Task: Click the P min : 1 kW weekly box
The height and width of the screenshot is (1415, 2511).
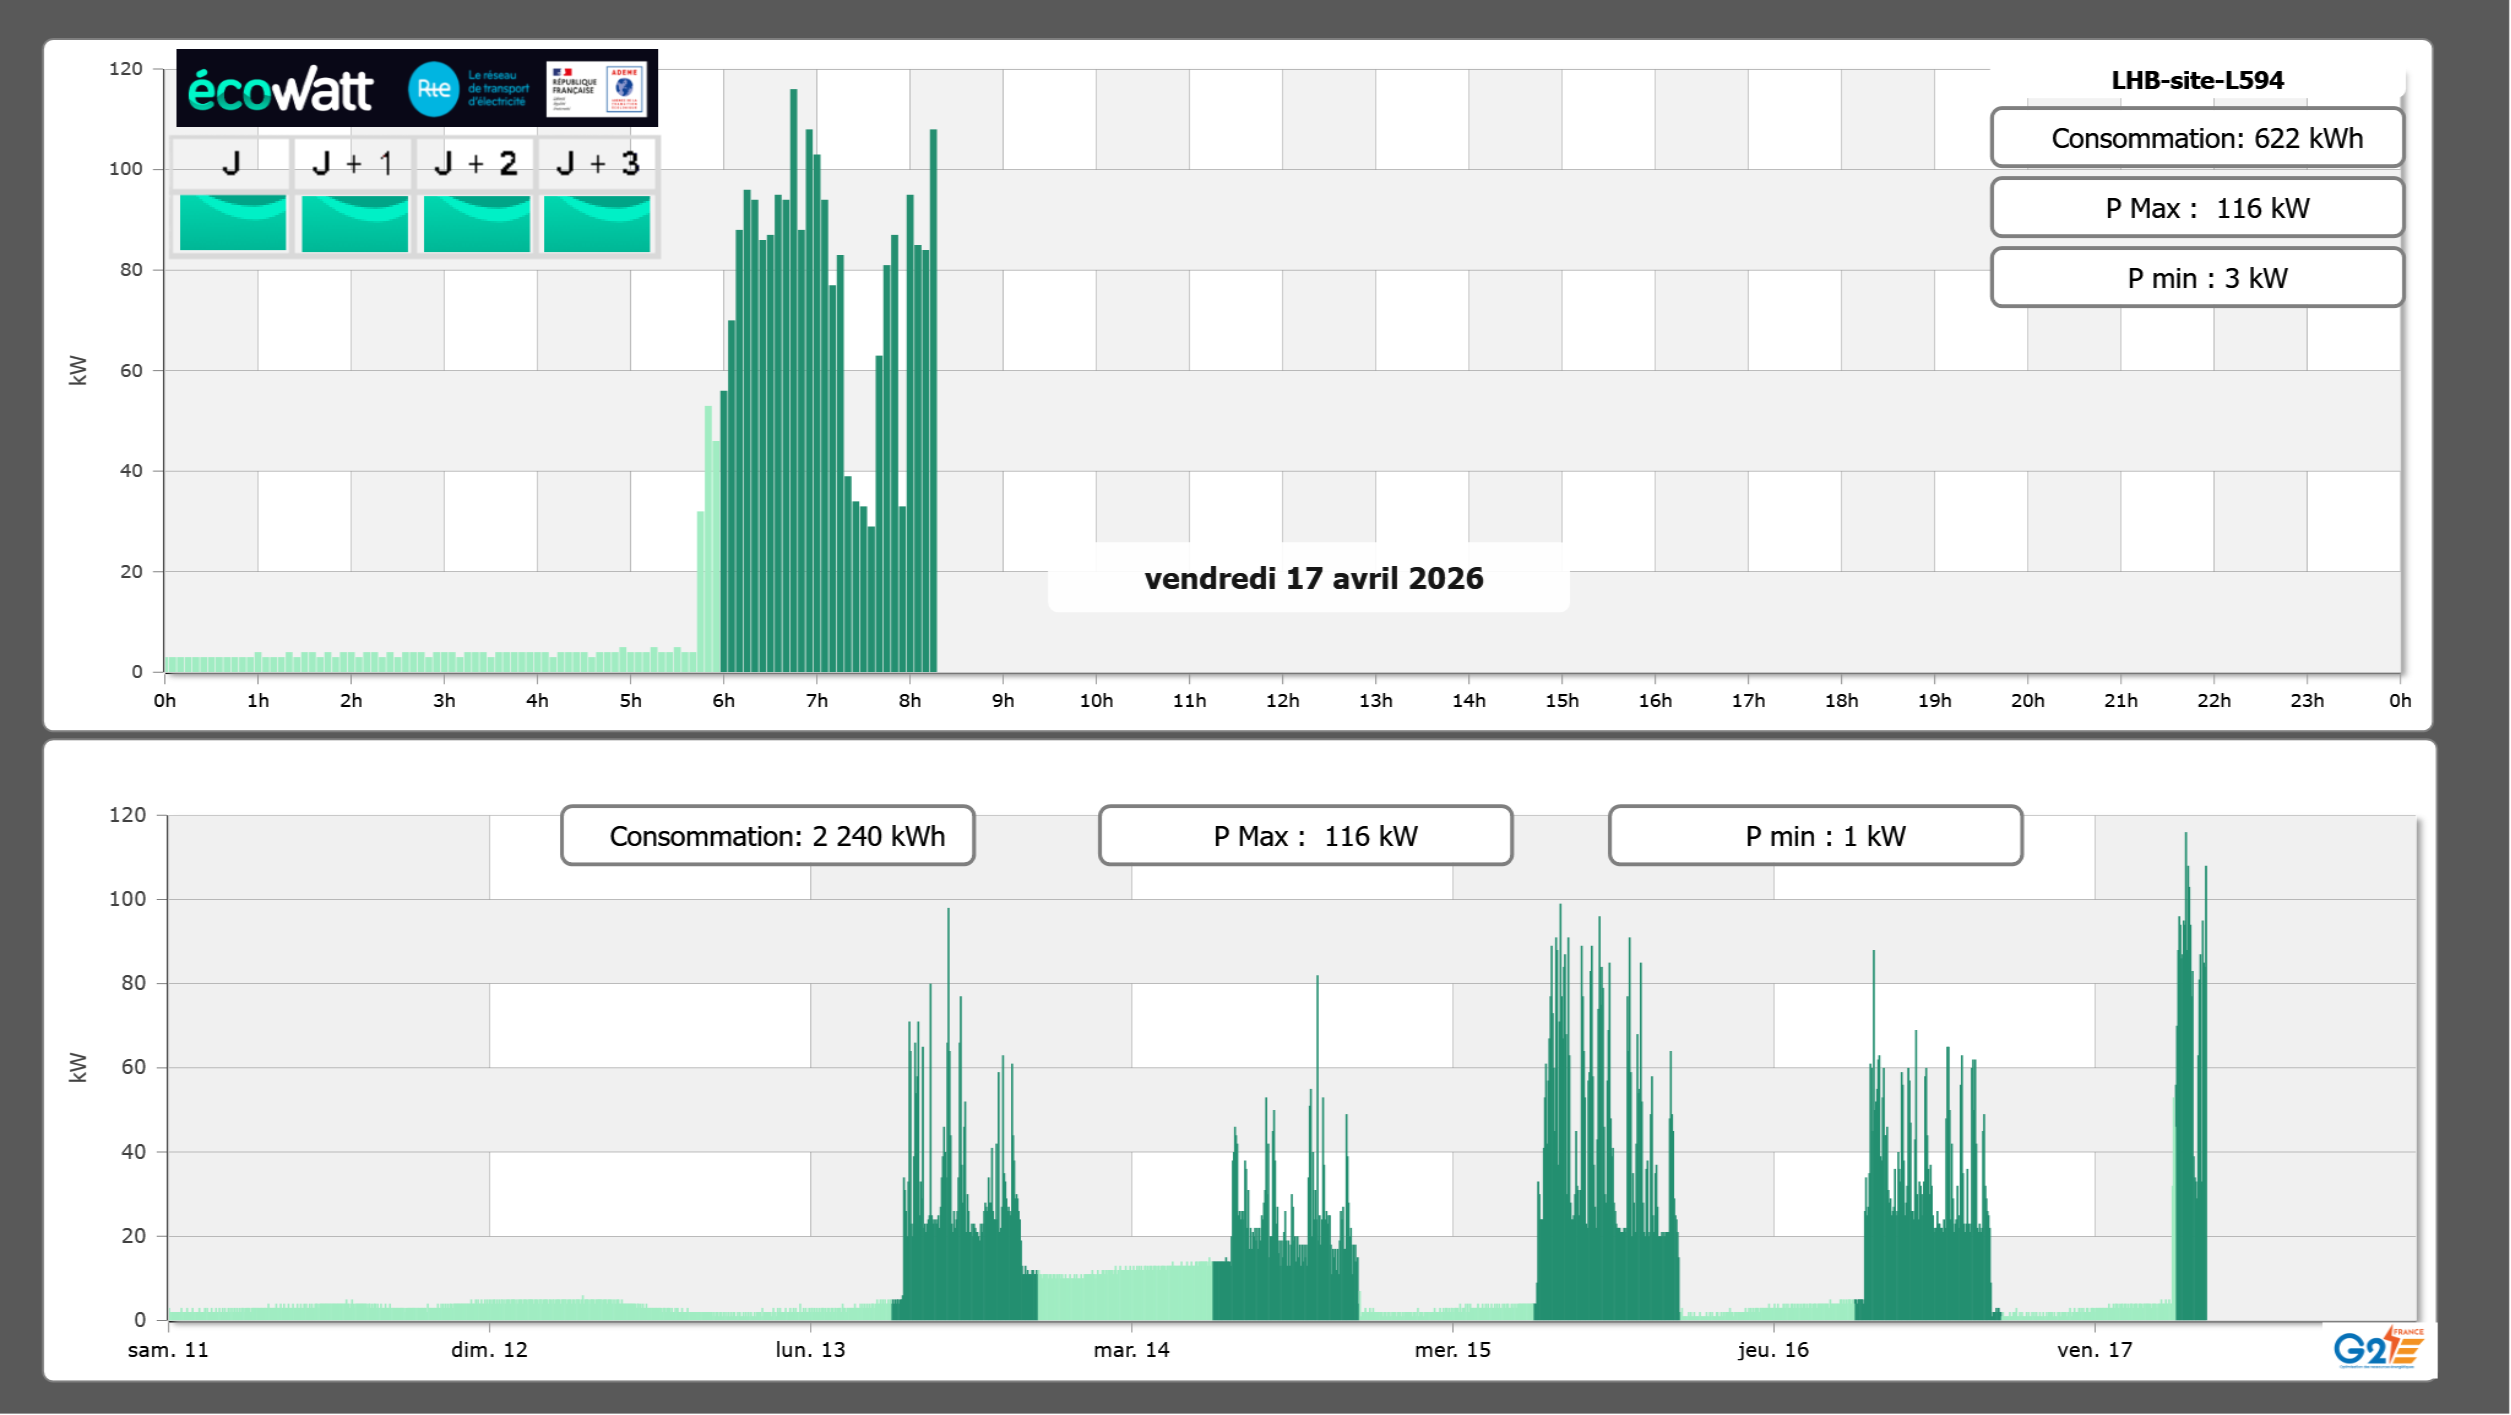Action: [1815, 836]
